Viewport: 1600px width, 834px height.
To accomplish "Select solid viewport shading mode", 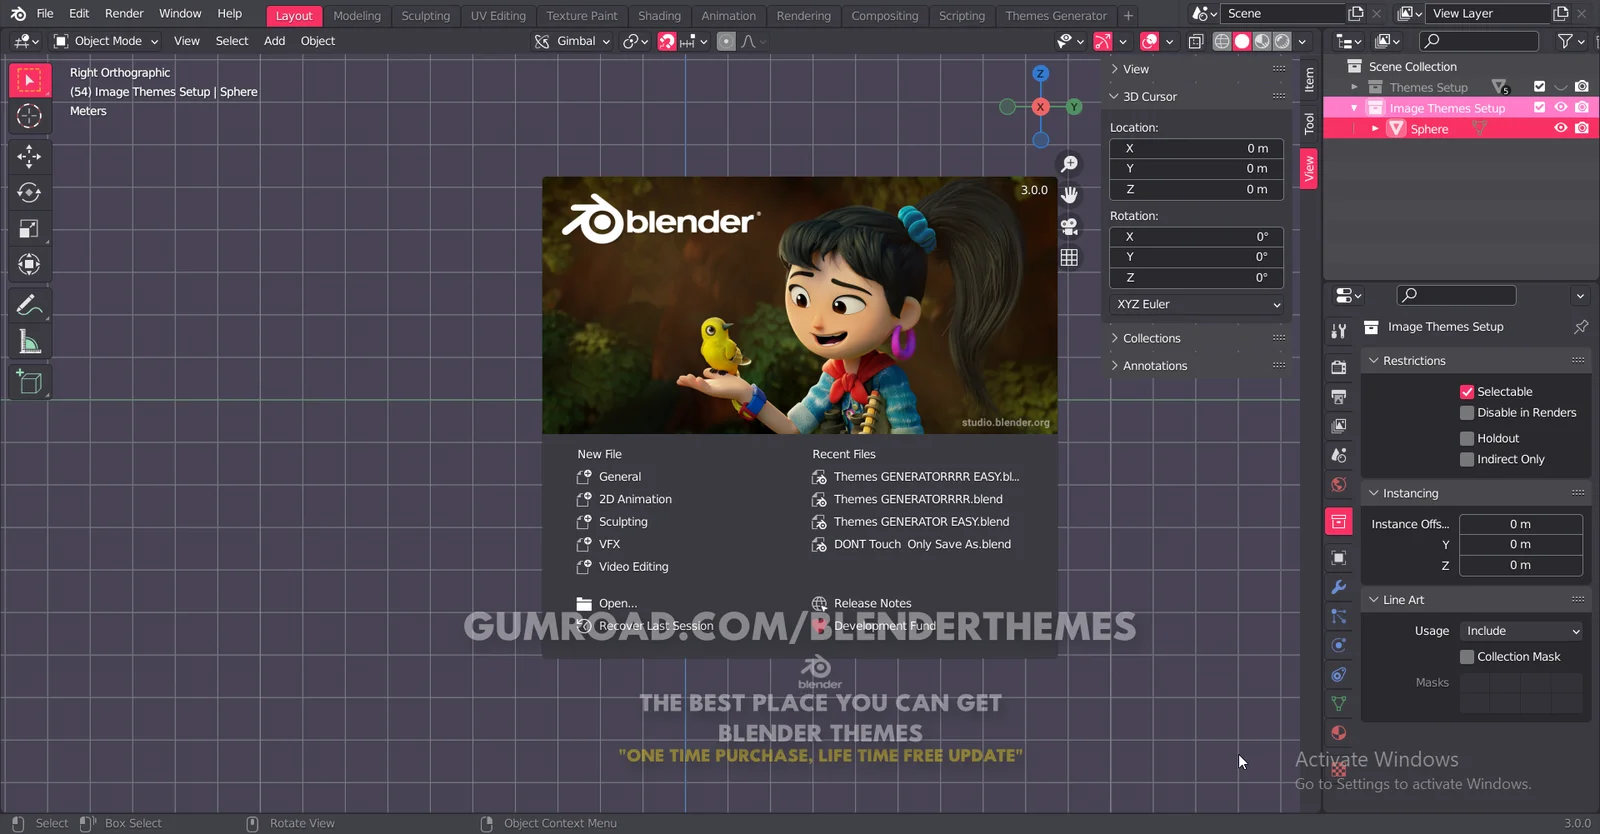I will click(1242, 41).
